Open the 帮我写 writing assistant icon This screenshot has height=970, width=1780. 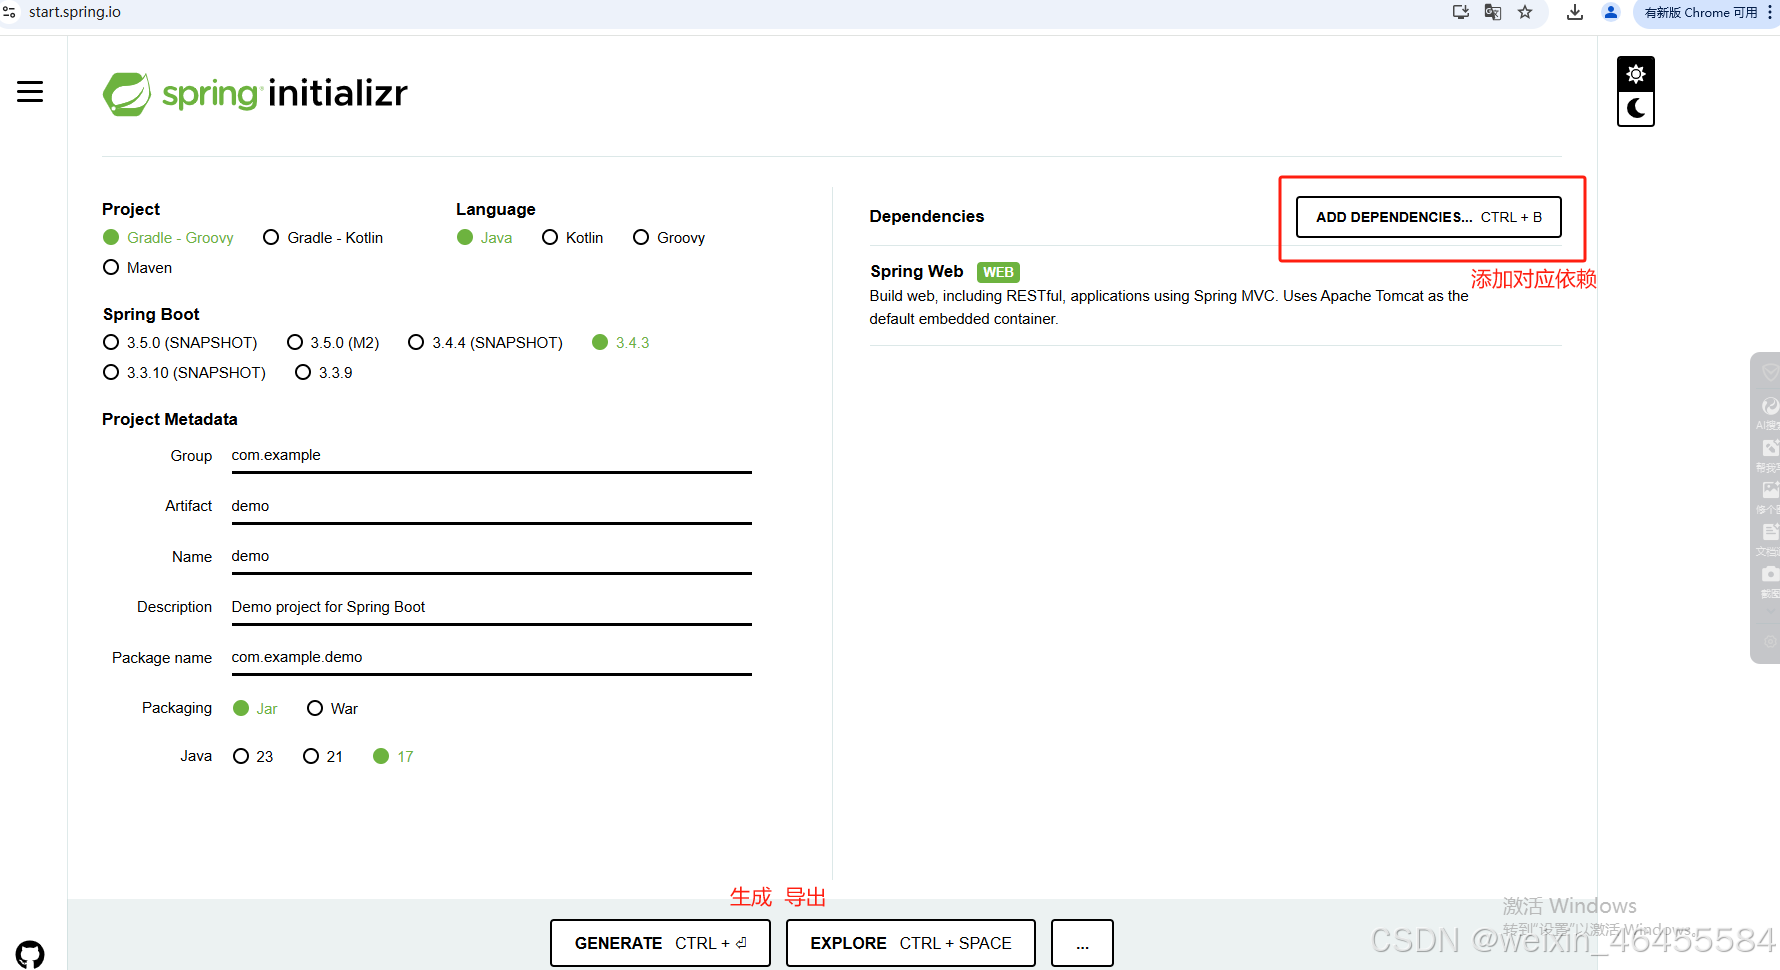pos(1768,447)
